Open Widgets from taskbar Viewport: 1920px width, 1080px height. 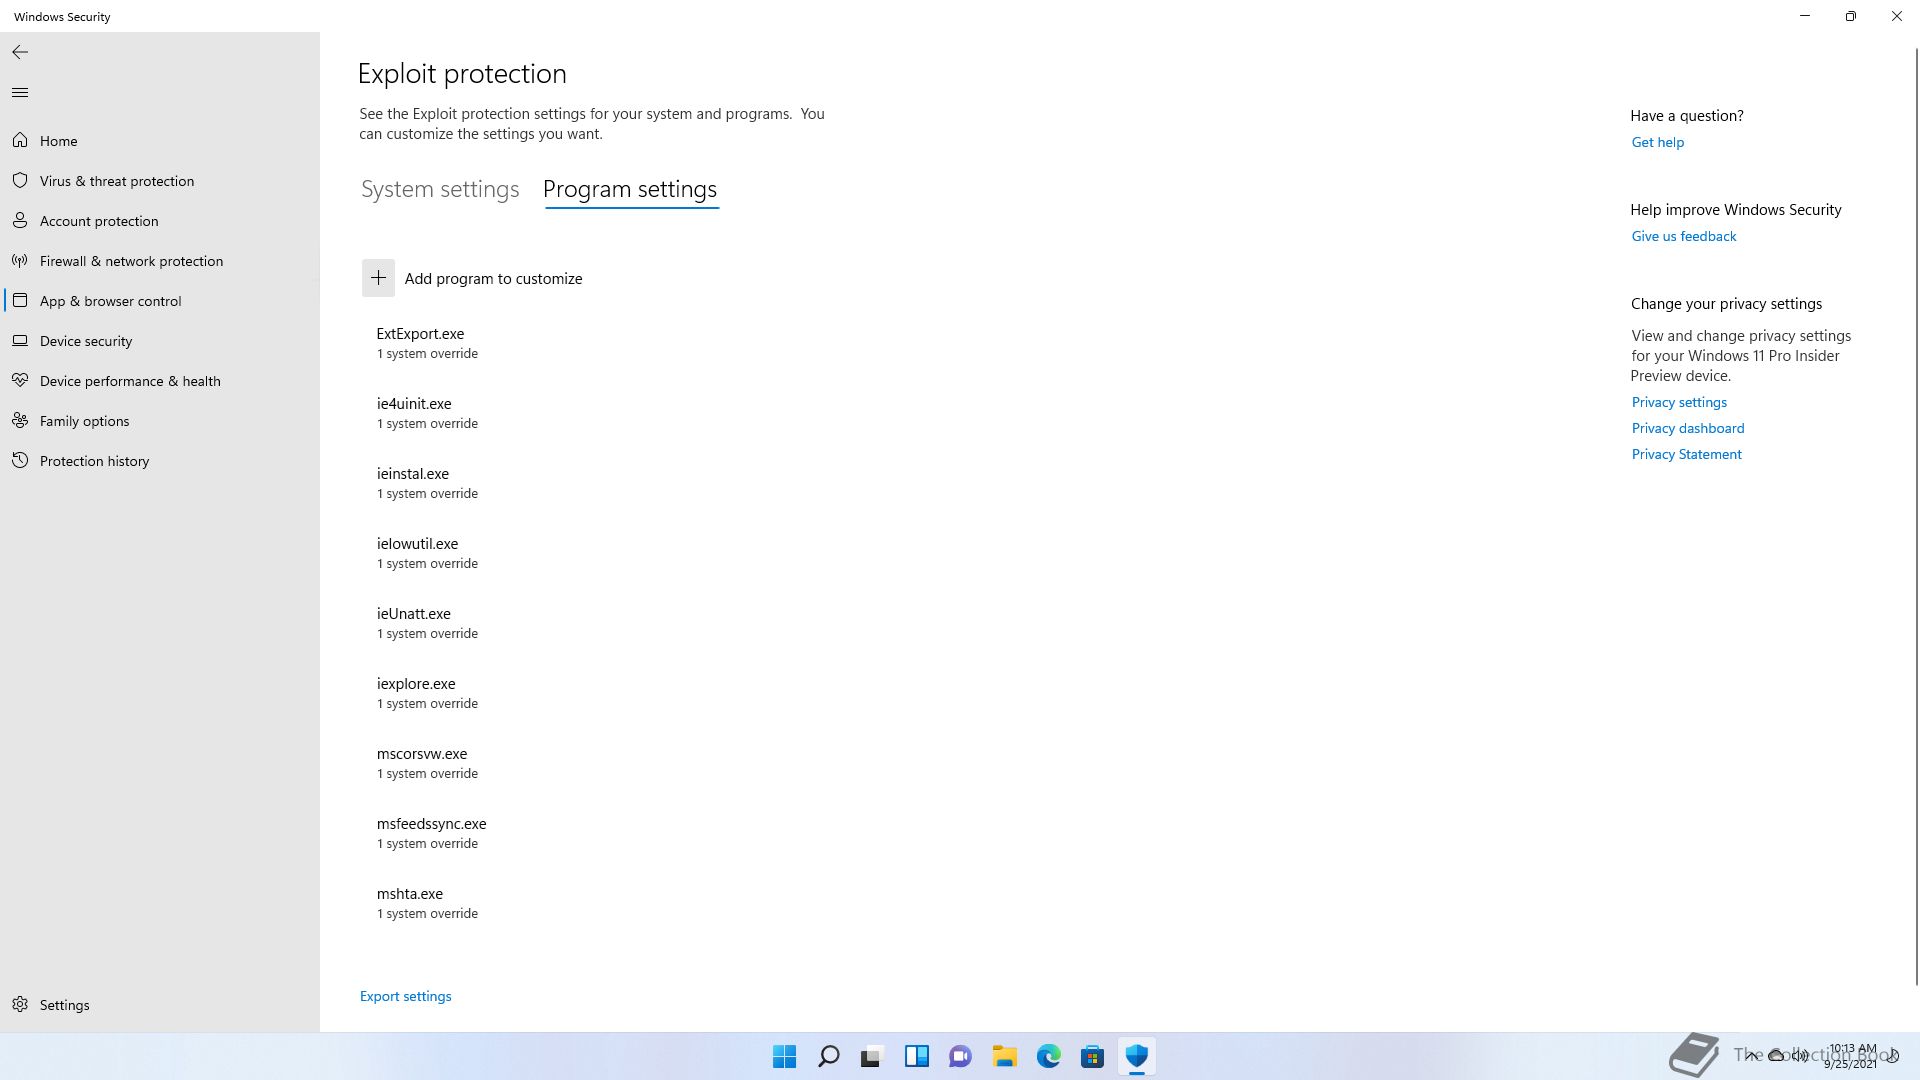click(x=916, y=1056)
